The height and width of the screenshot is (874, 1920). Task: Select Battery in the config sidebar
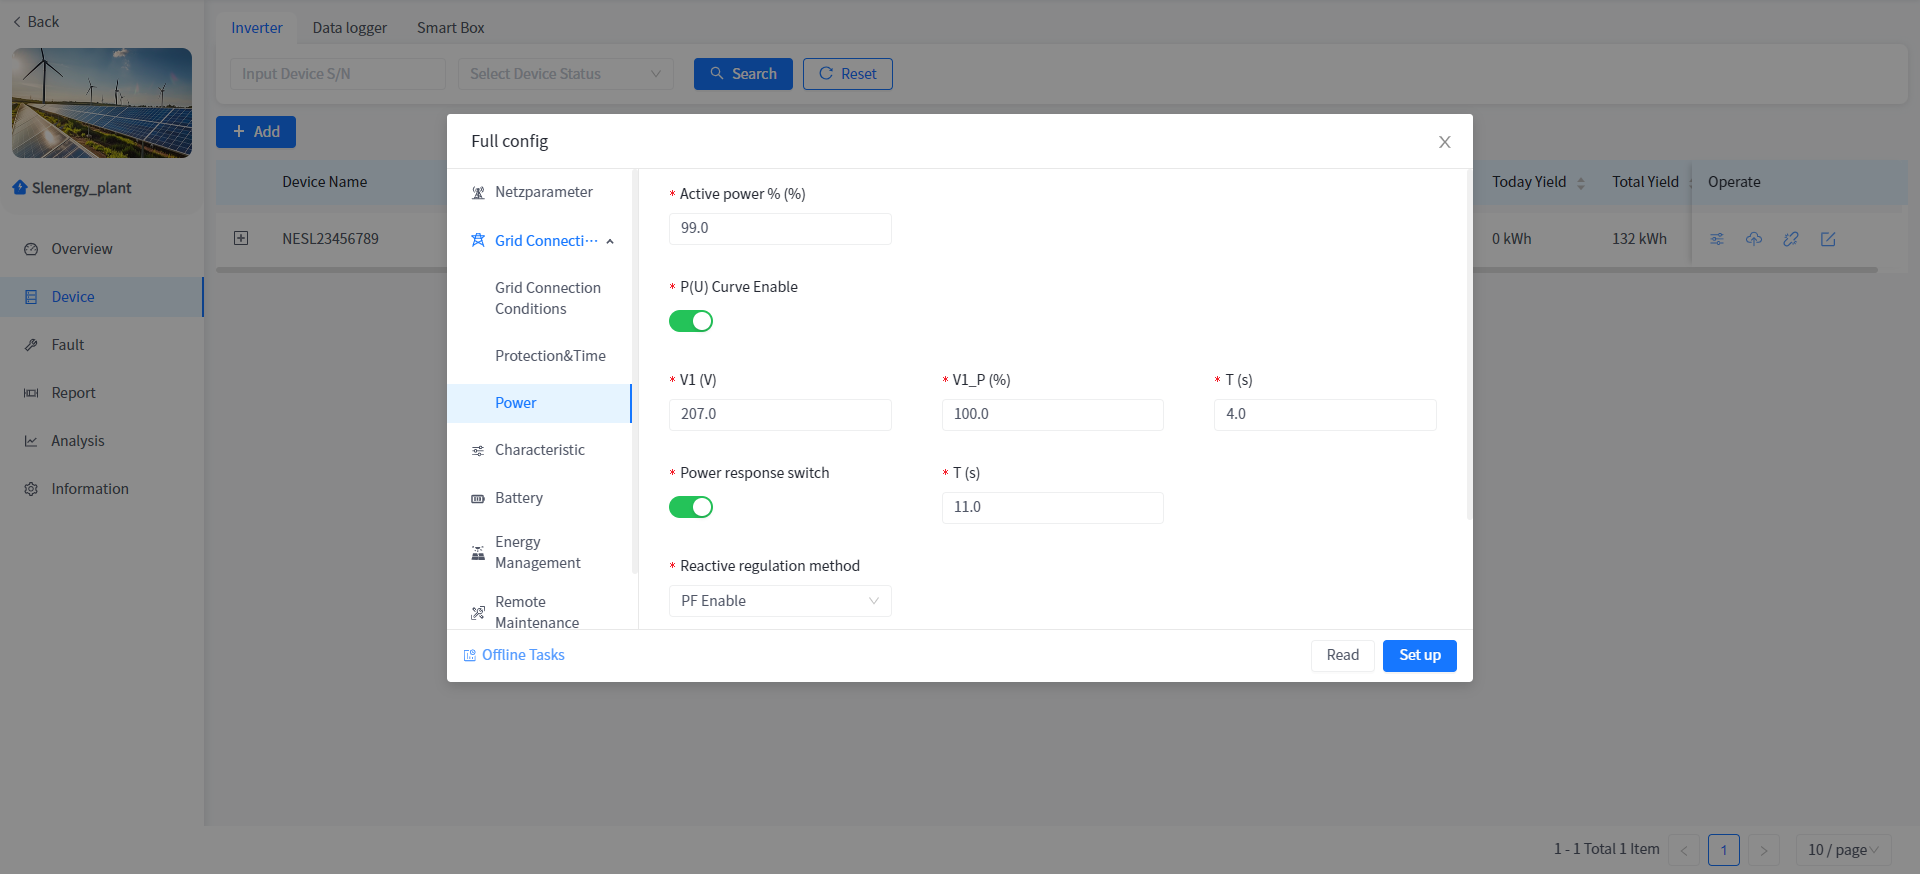click(519, 498)
